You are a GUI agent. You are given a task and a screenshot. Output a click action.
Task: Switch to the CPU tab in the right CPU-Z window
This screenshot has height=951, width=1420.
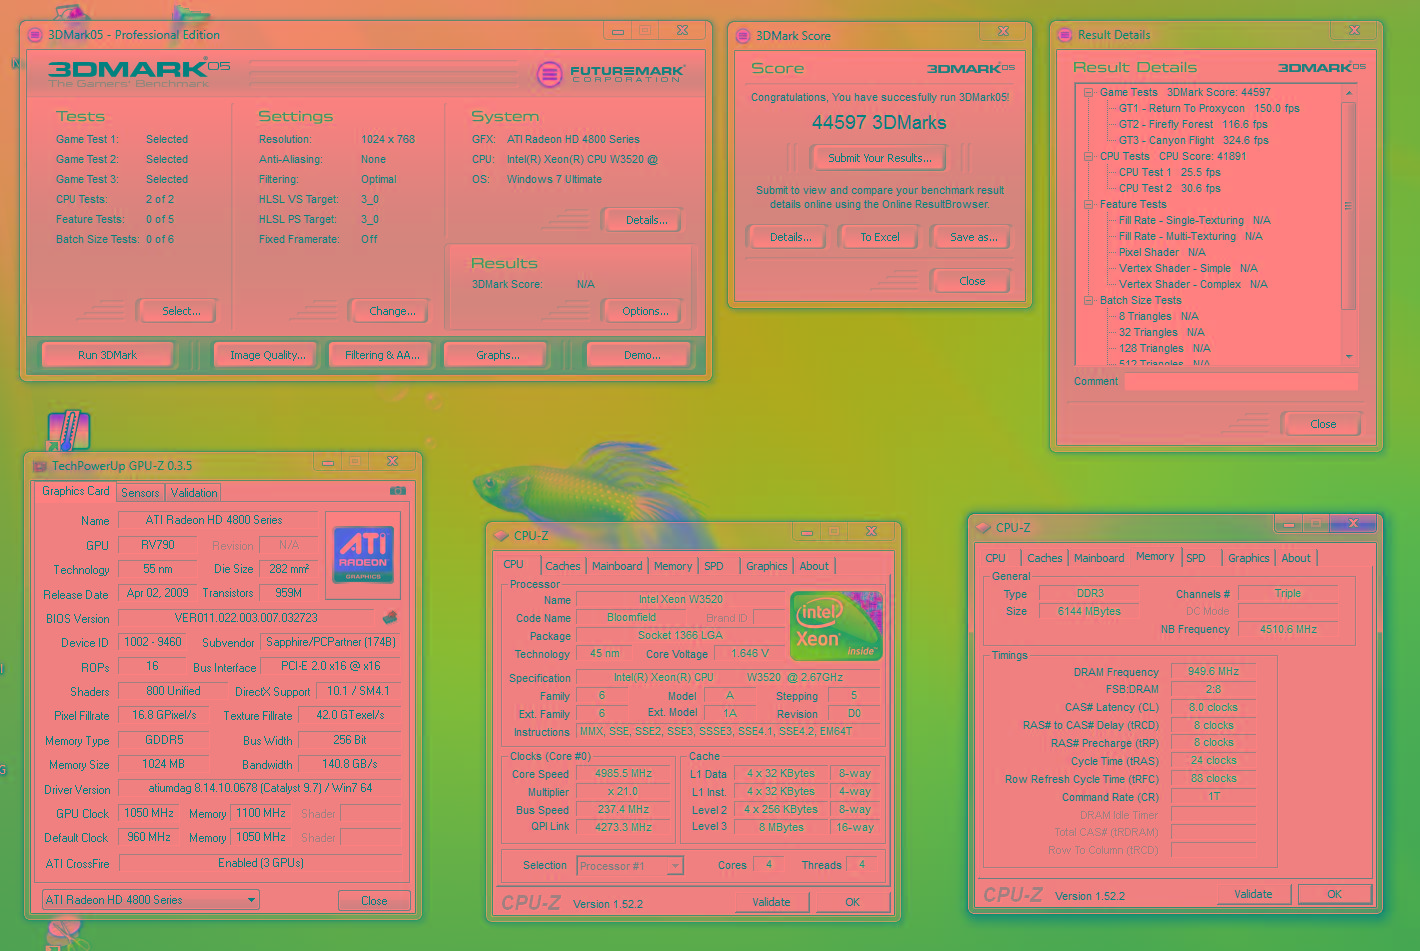[x=996, y=558]
